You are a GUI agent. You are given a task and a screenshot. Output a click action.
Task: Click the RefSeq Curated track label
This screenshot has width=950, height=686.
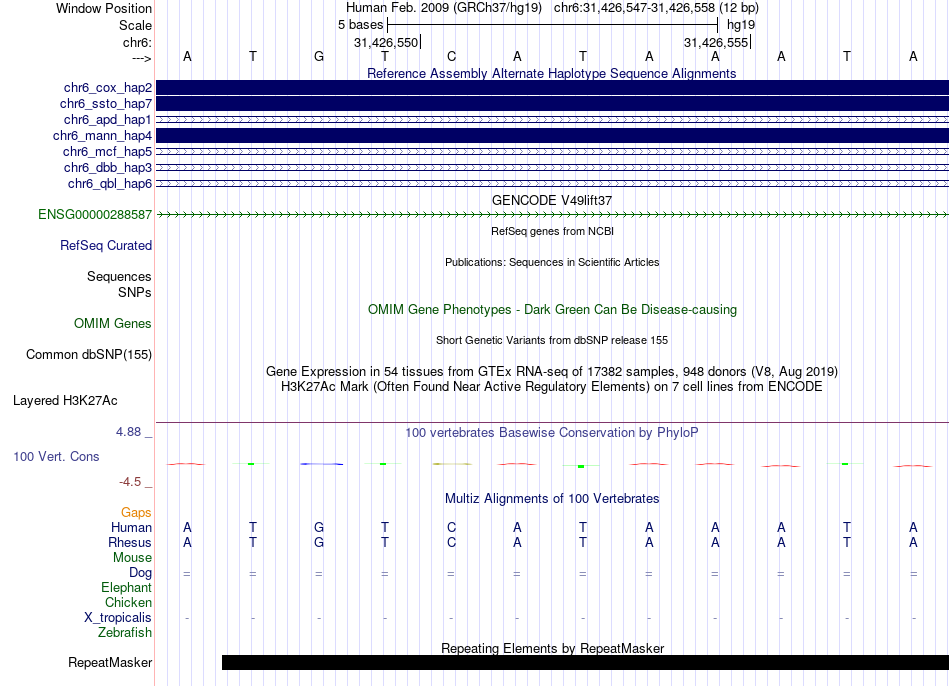[x=106, y=245]
